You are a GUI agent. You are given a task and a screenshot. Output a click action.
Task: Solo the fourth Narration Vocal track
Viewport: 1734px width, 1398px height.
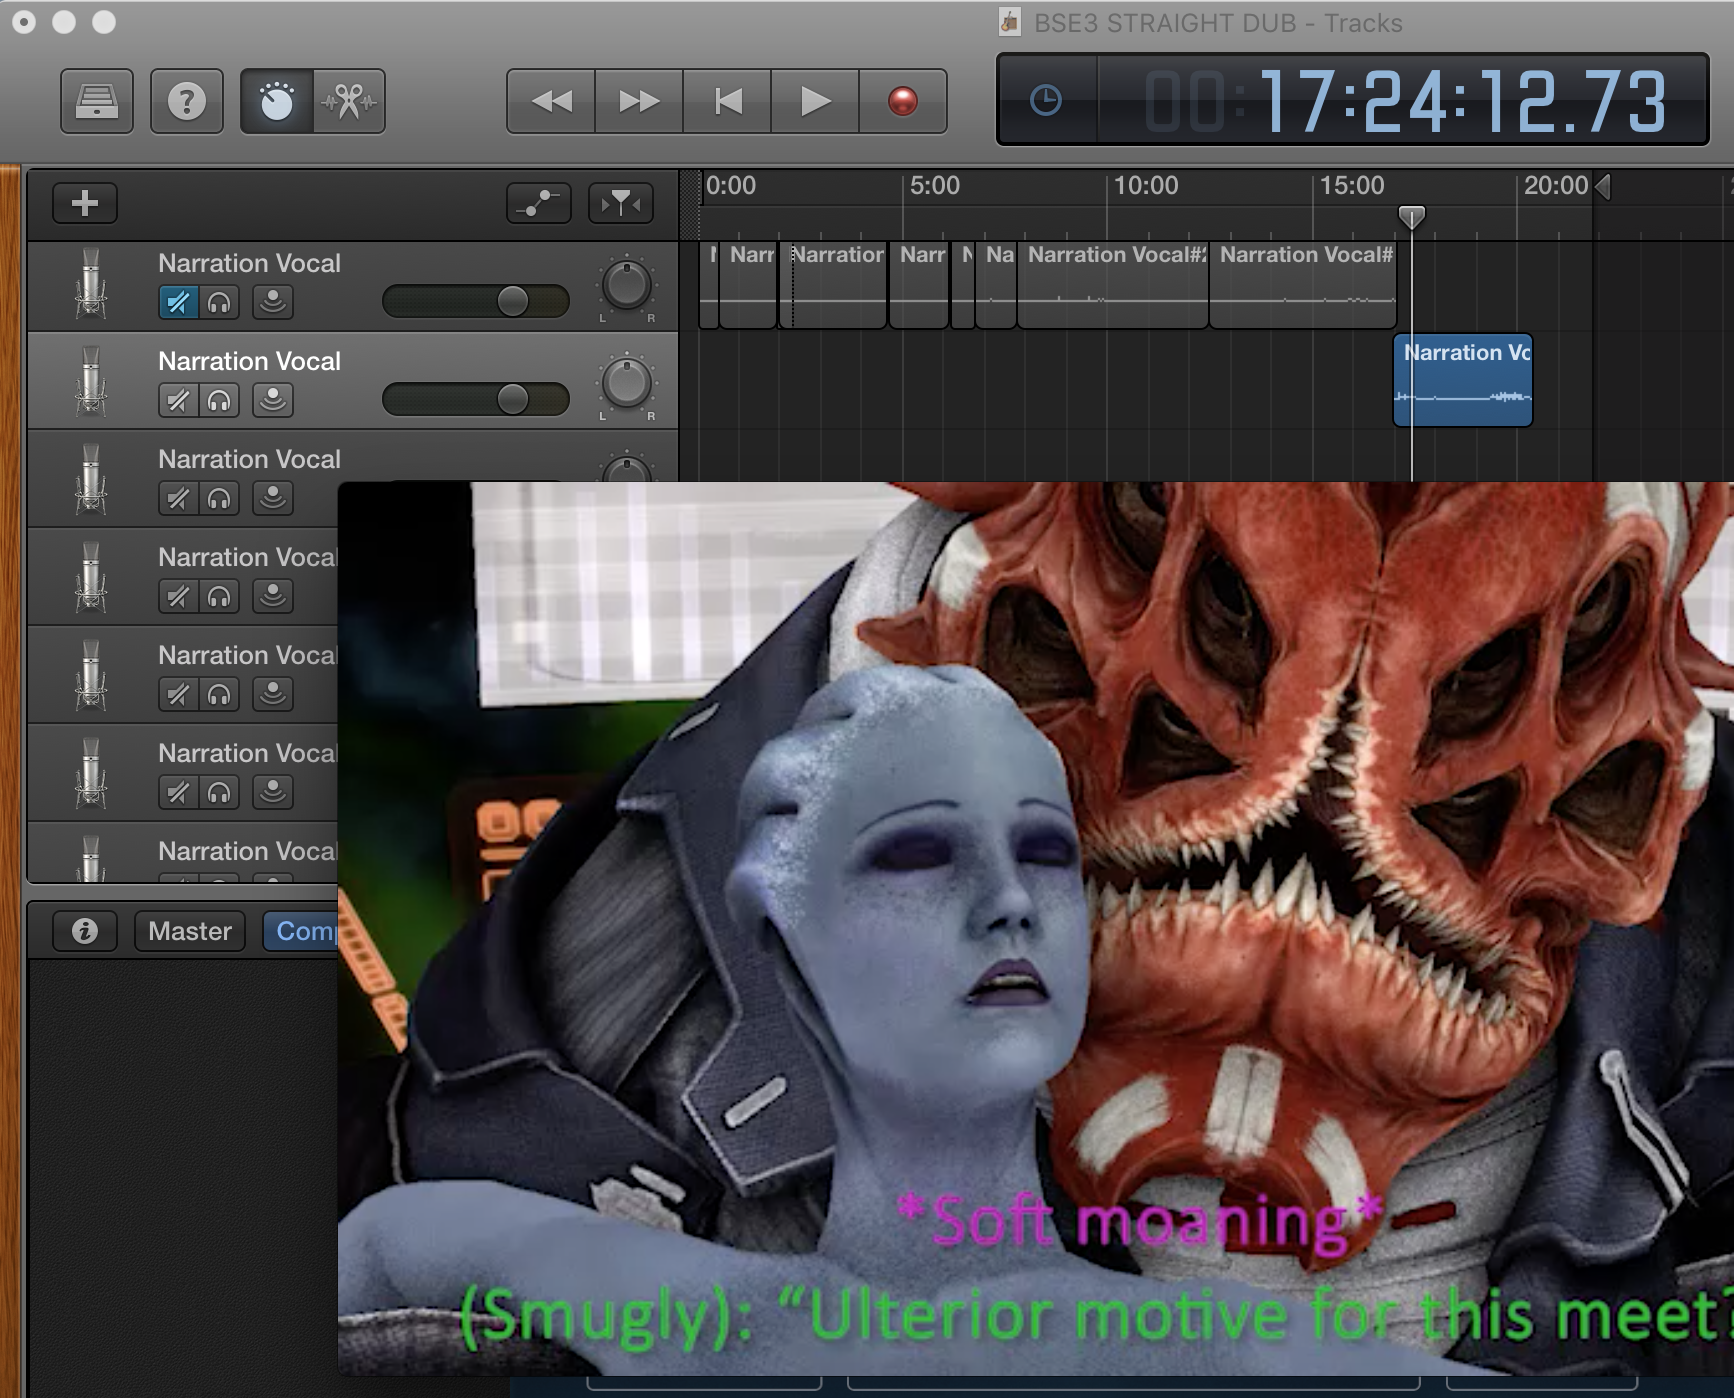click(x=219, y=596)
